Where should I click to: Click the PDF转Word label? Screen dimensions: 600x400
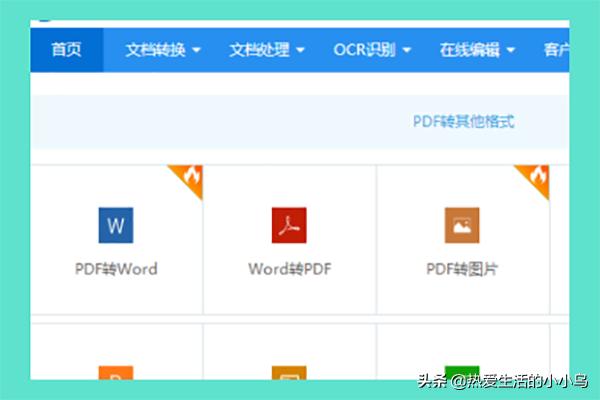point(116,269)
